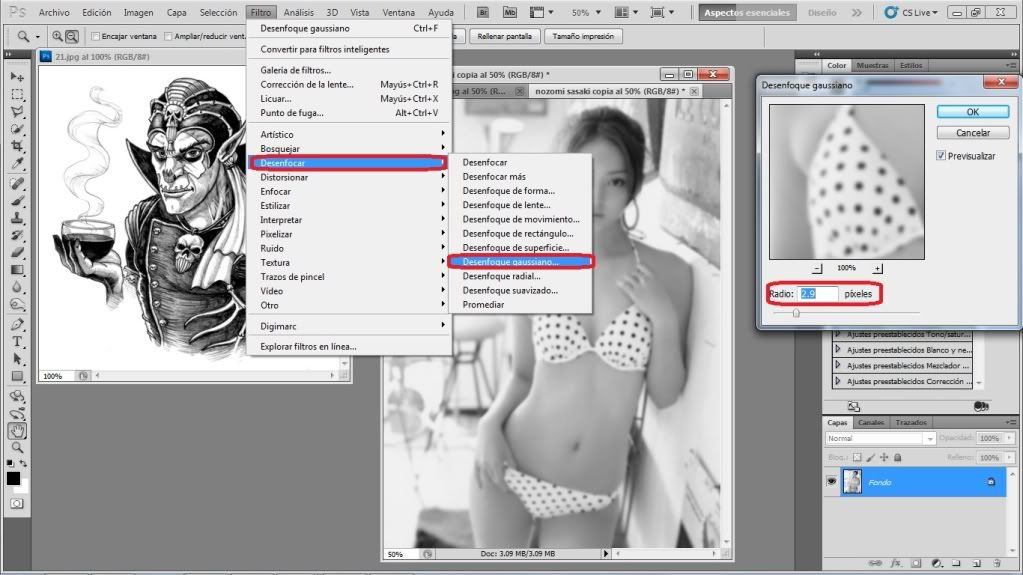Viewport: 1023px width, 575px height.
Task: Open the Relleno value dropdown
Action: (x=1010, y=458)
